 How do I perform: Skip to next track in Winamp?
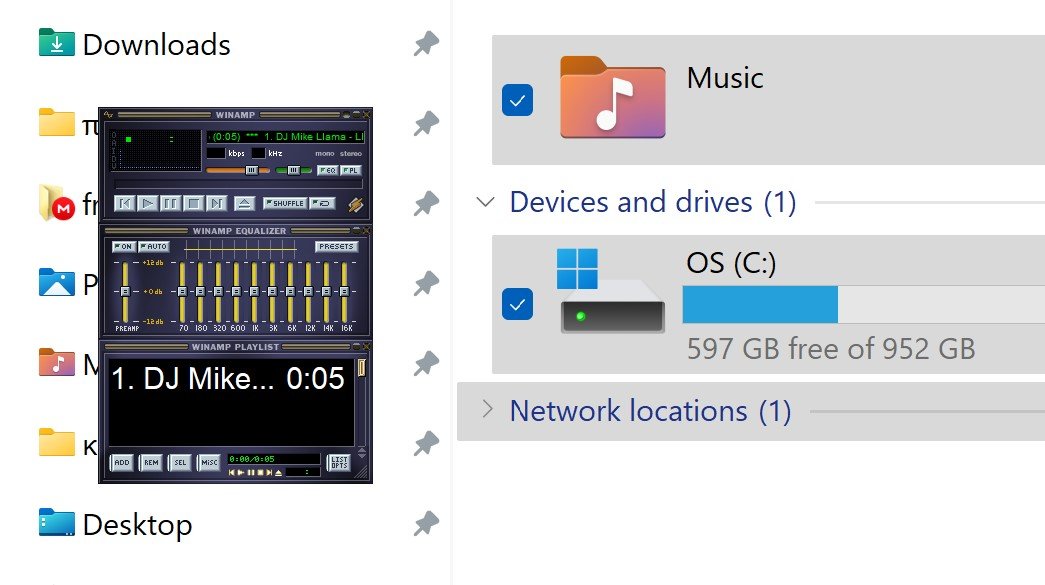[x=216, y=203]
